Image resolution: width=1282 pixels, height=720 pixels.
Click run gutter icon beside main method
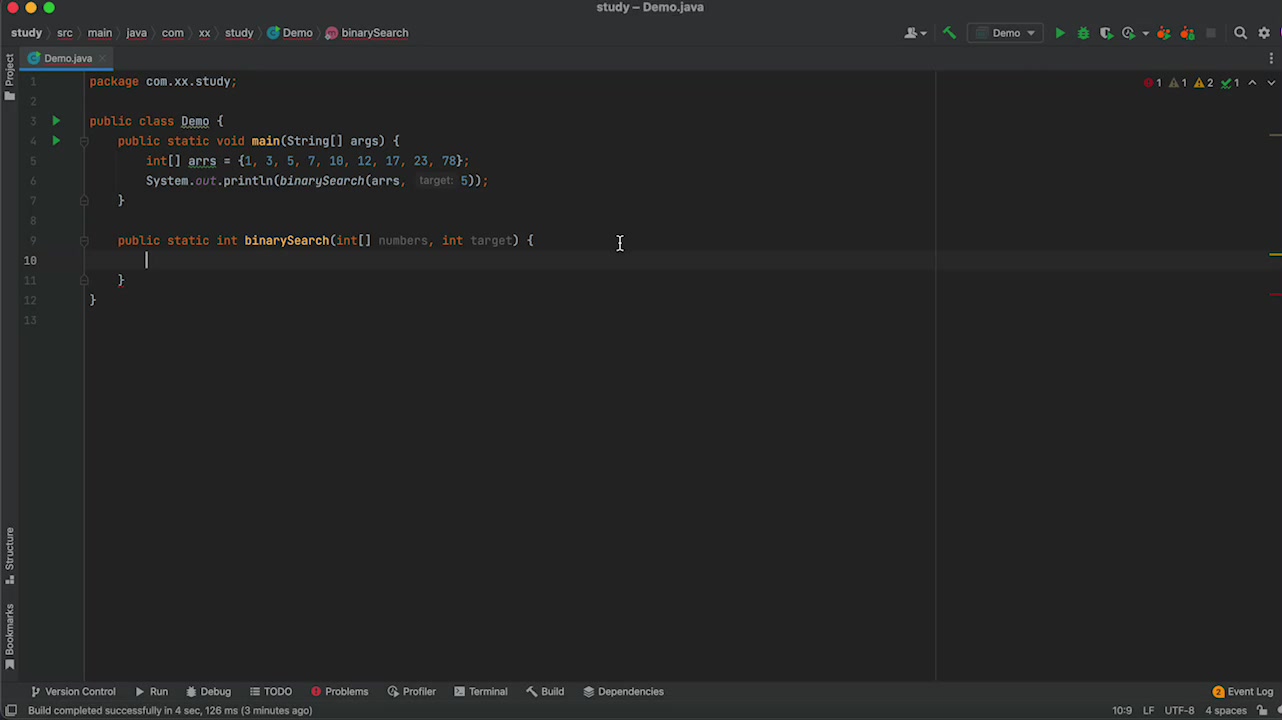(56, 141)
